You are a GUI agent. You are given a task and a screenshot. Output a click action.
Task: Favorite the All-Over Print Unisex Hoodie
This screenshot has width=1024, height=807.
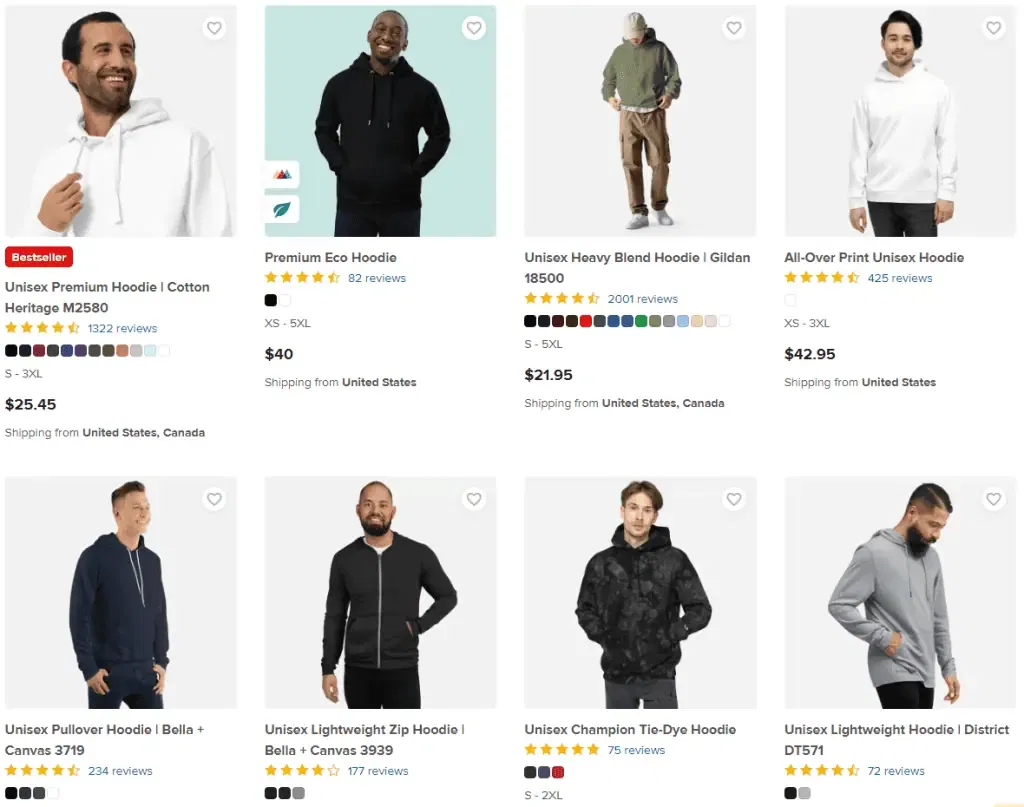994,29
